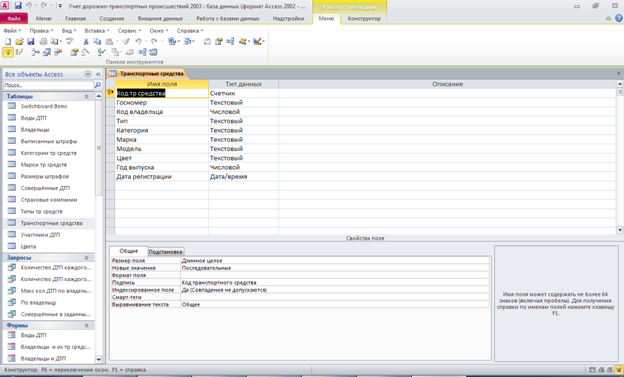Click the Год выпуска field name cell

coord(162,167)
